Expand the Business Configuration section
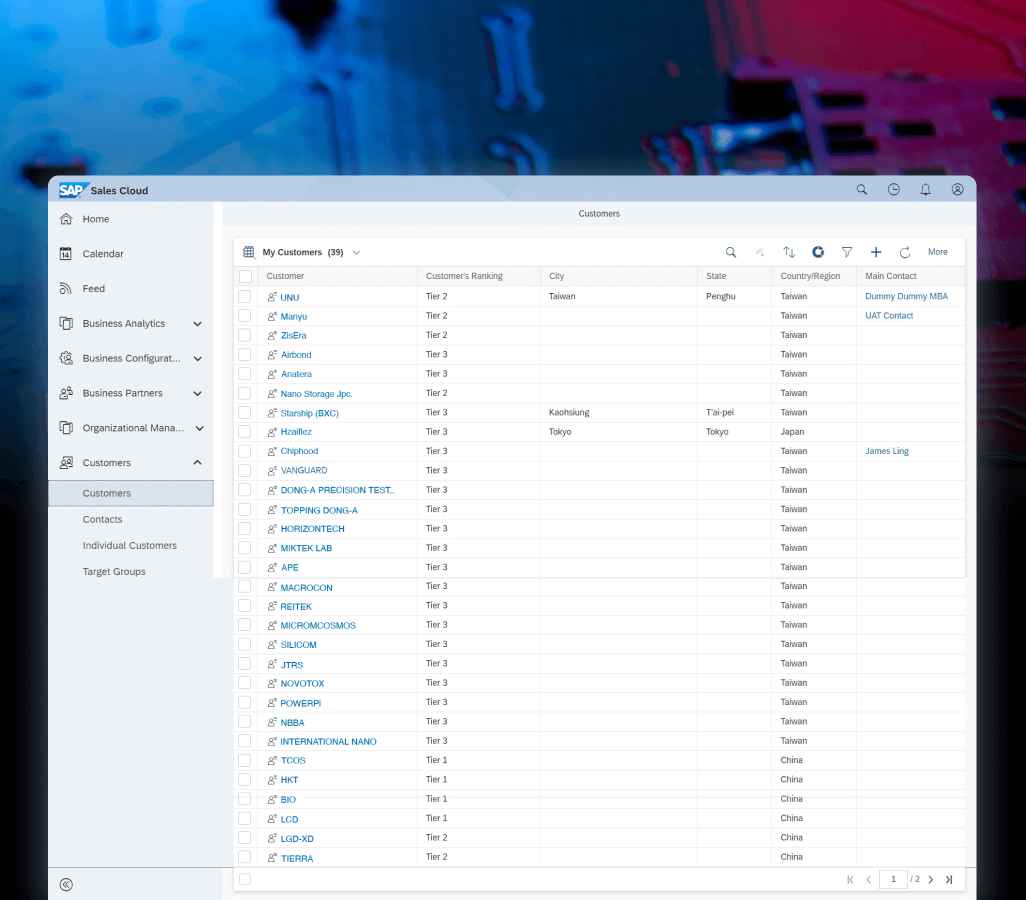The height and width of the screenshot is (900, 1026). click(198, 359)
